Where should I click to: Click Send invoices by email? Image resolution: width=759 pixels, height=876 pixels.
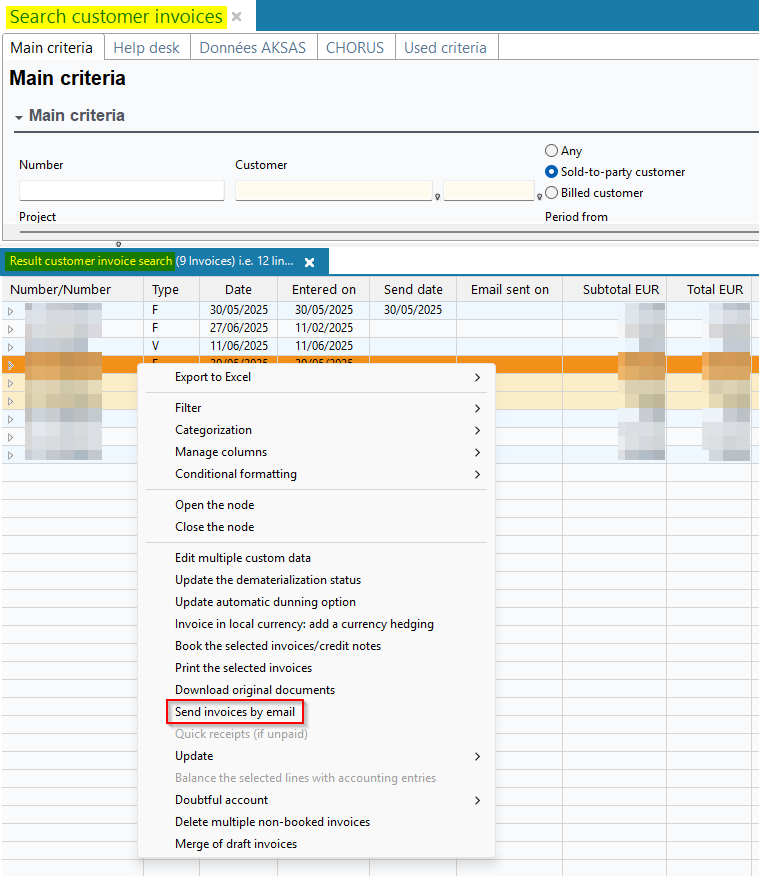235,712
